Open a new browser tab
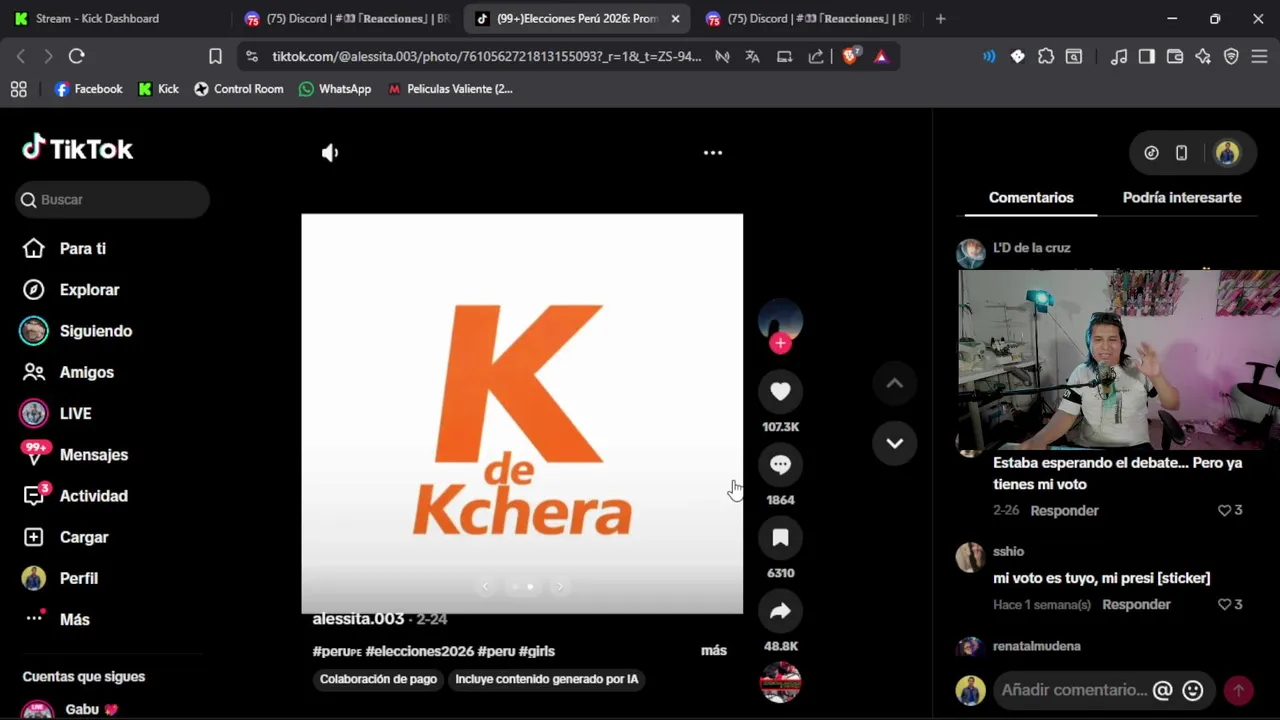The image size is (1280, 720). [x=940, y=19]
